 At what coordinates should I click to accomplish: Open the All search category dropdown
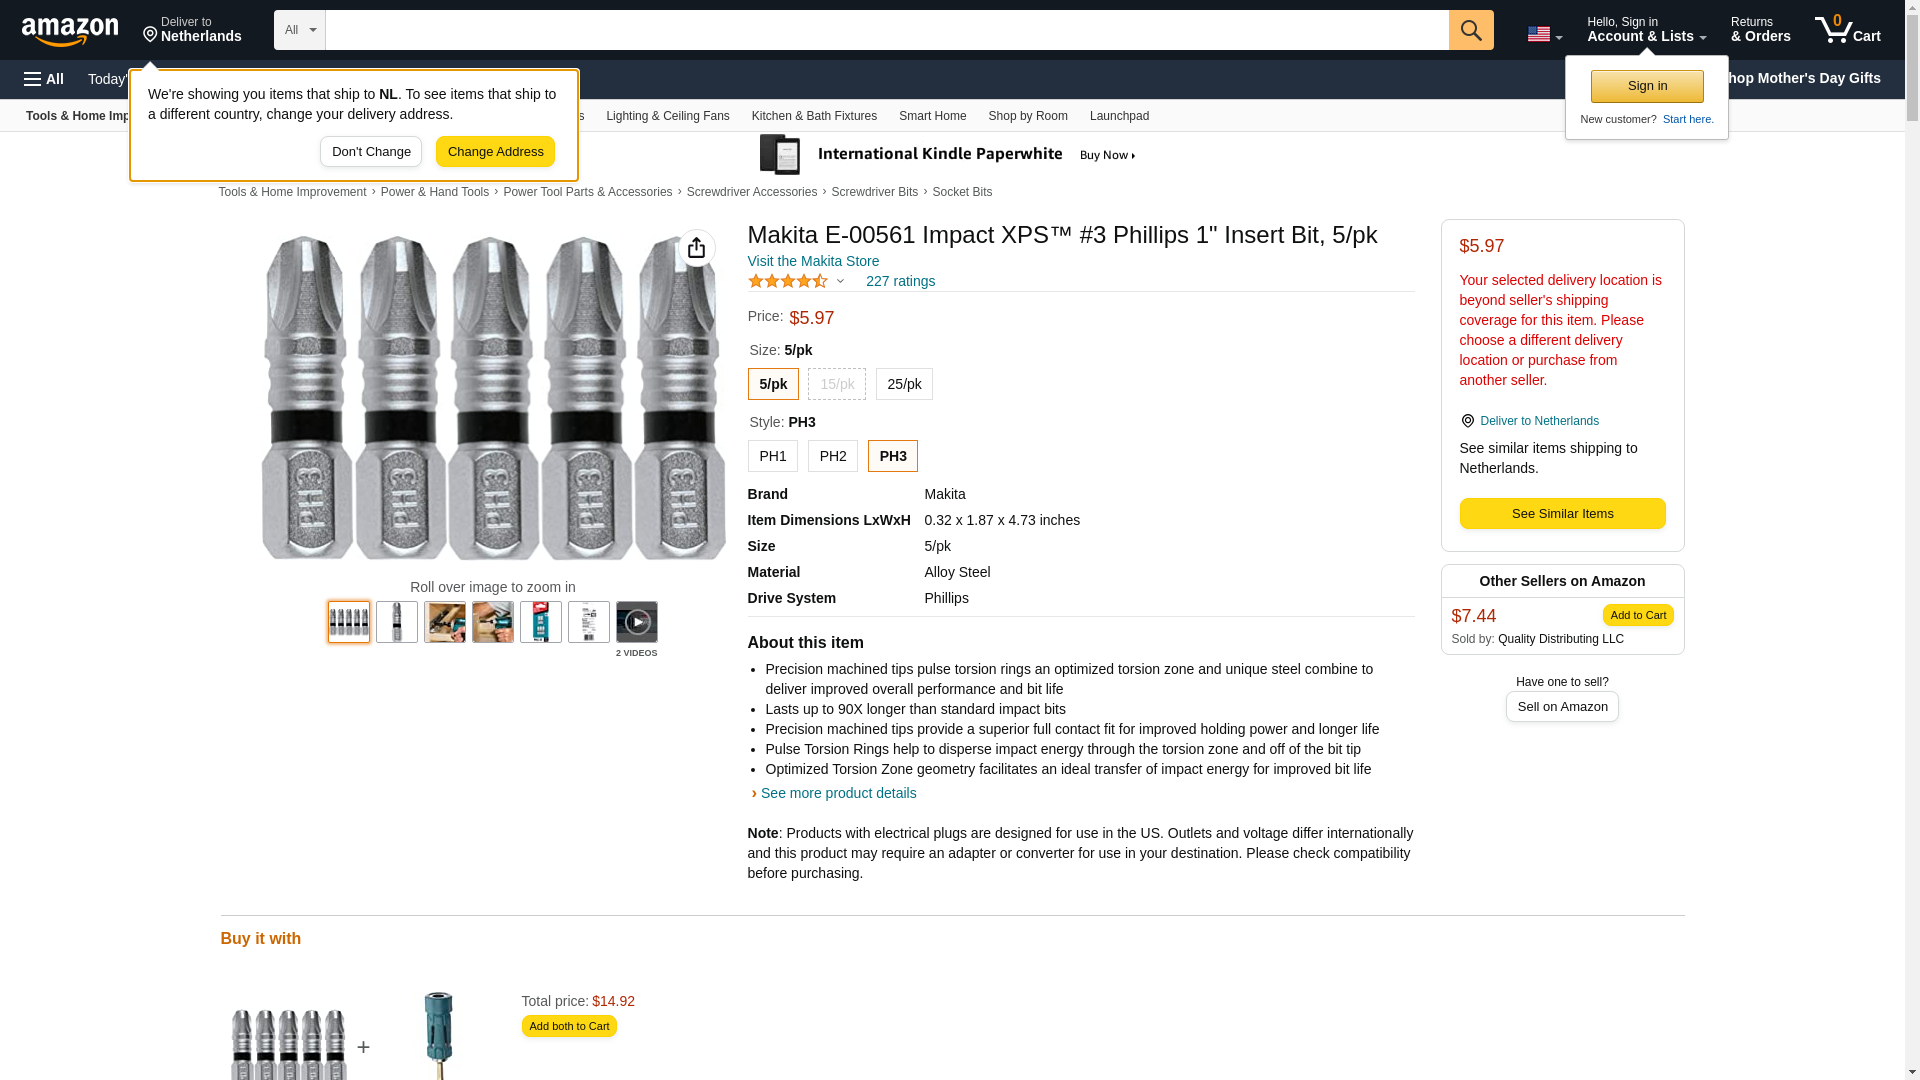coord(300,30)
